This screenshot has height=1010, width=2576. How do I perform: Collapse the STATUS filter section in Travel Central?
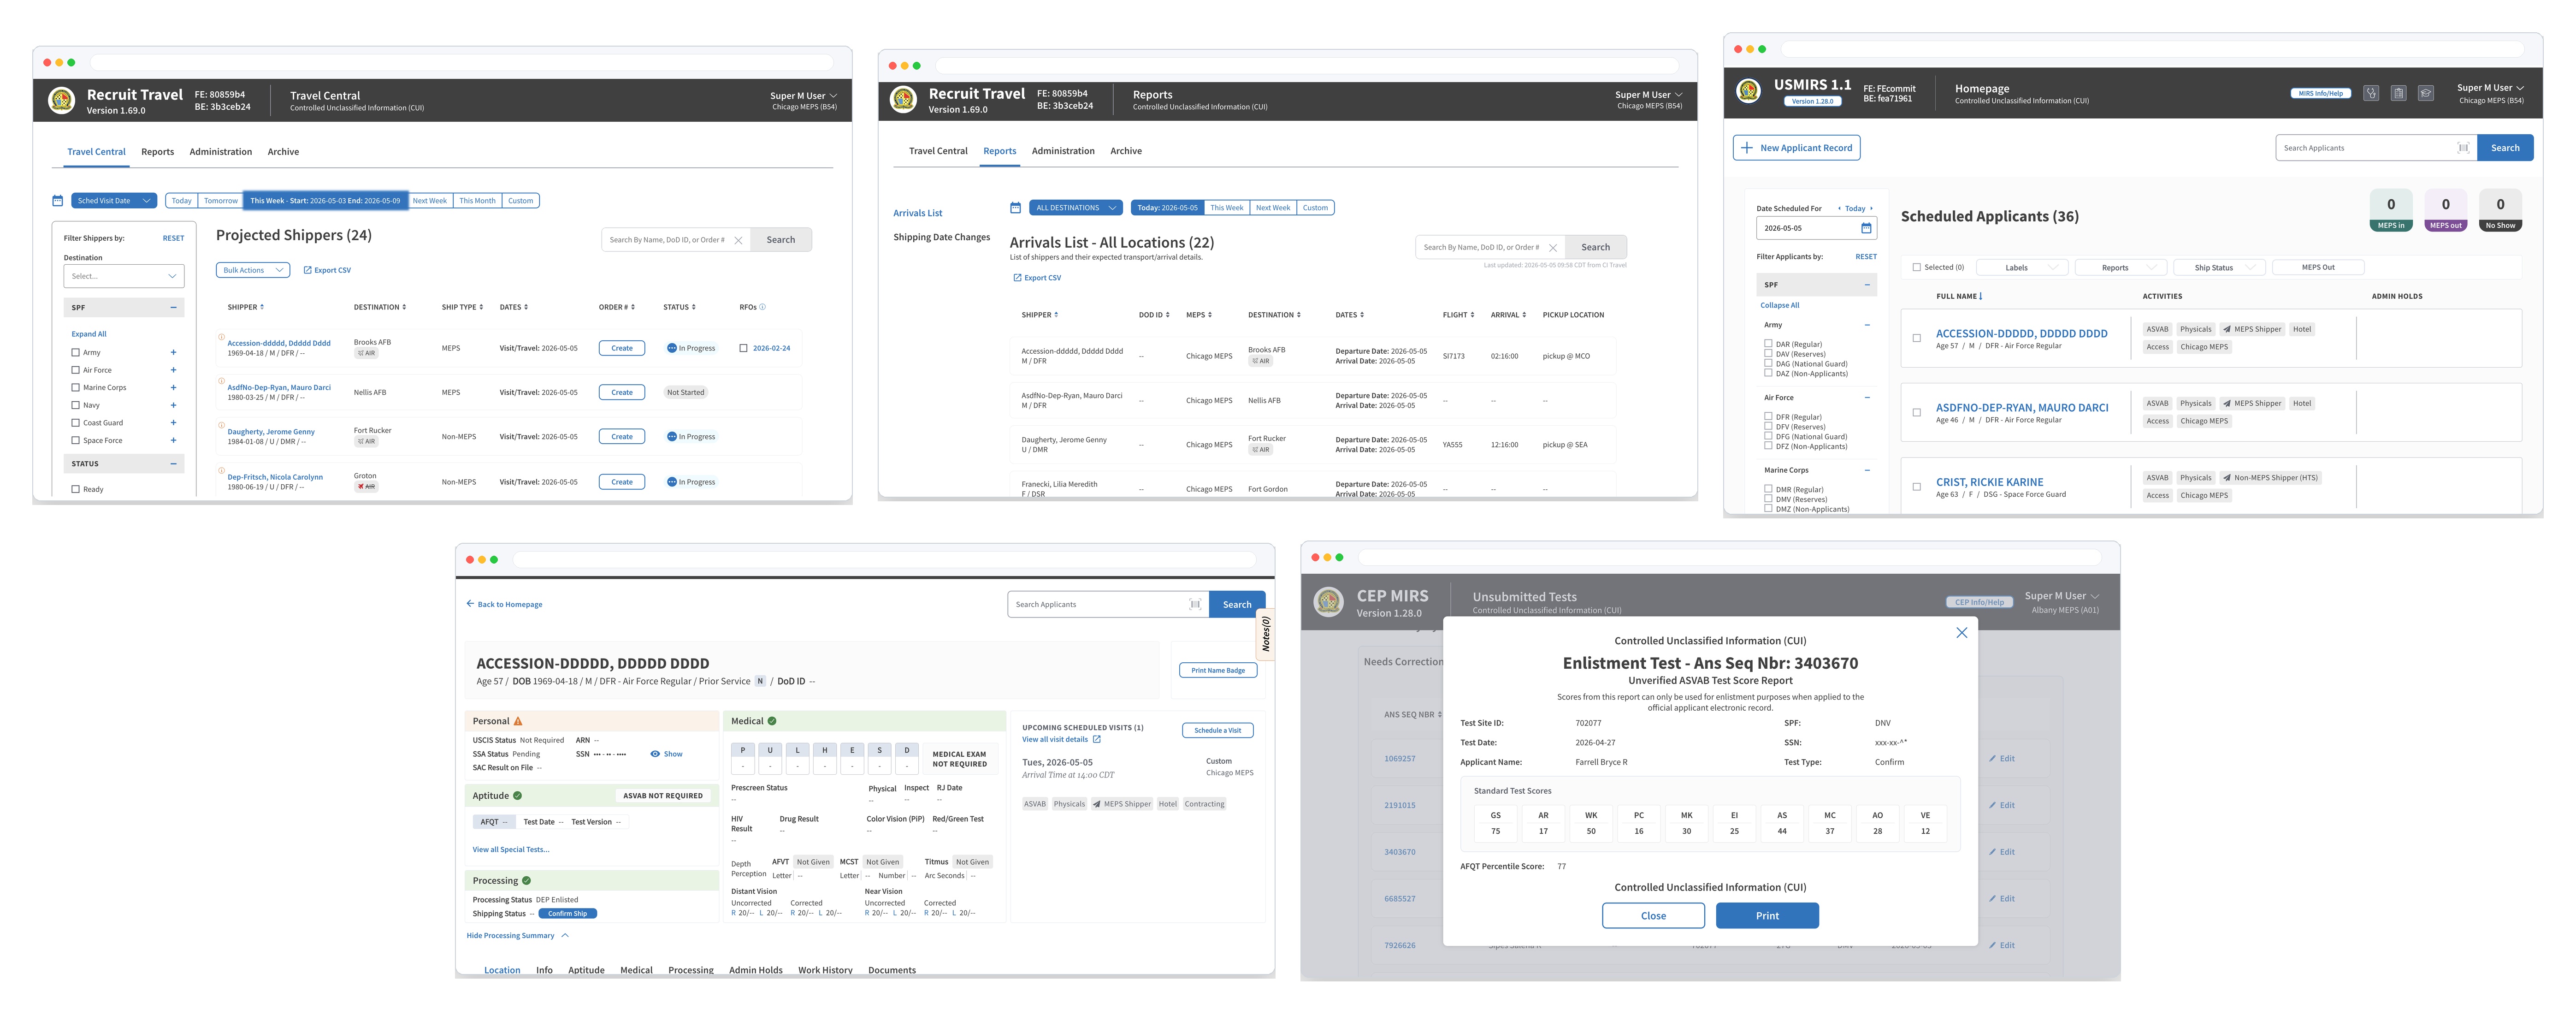(173, 464)
